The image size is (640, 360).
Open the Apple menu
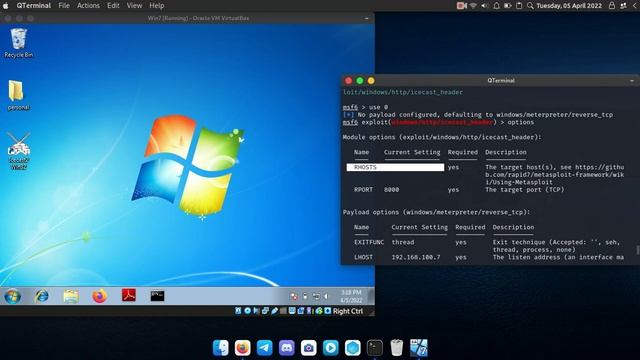tap(6, 6)
